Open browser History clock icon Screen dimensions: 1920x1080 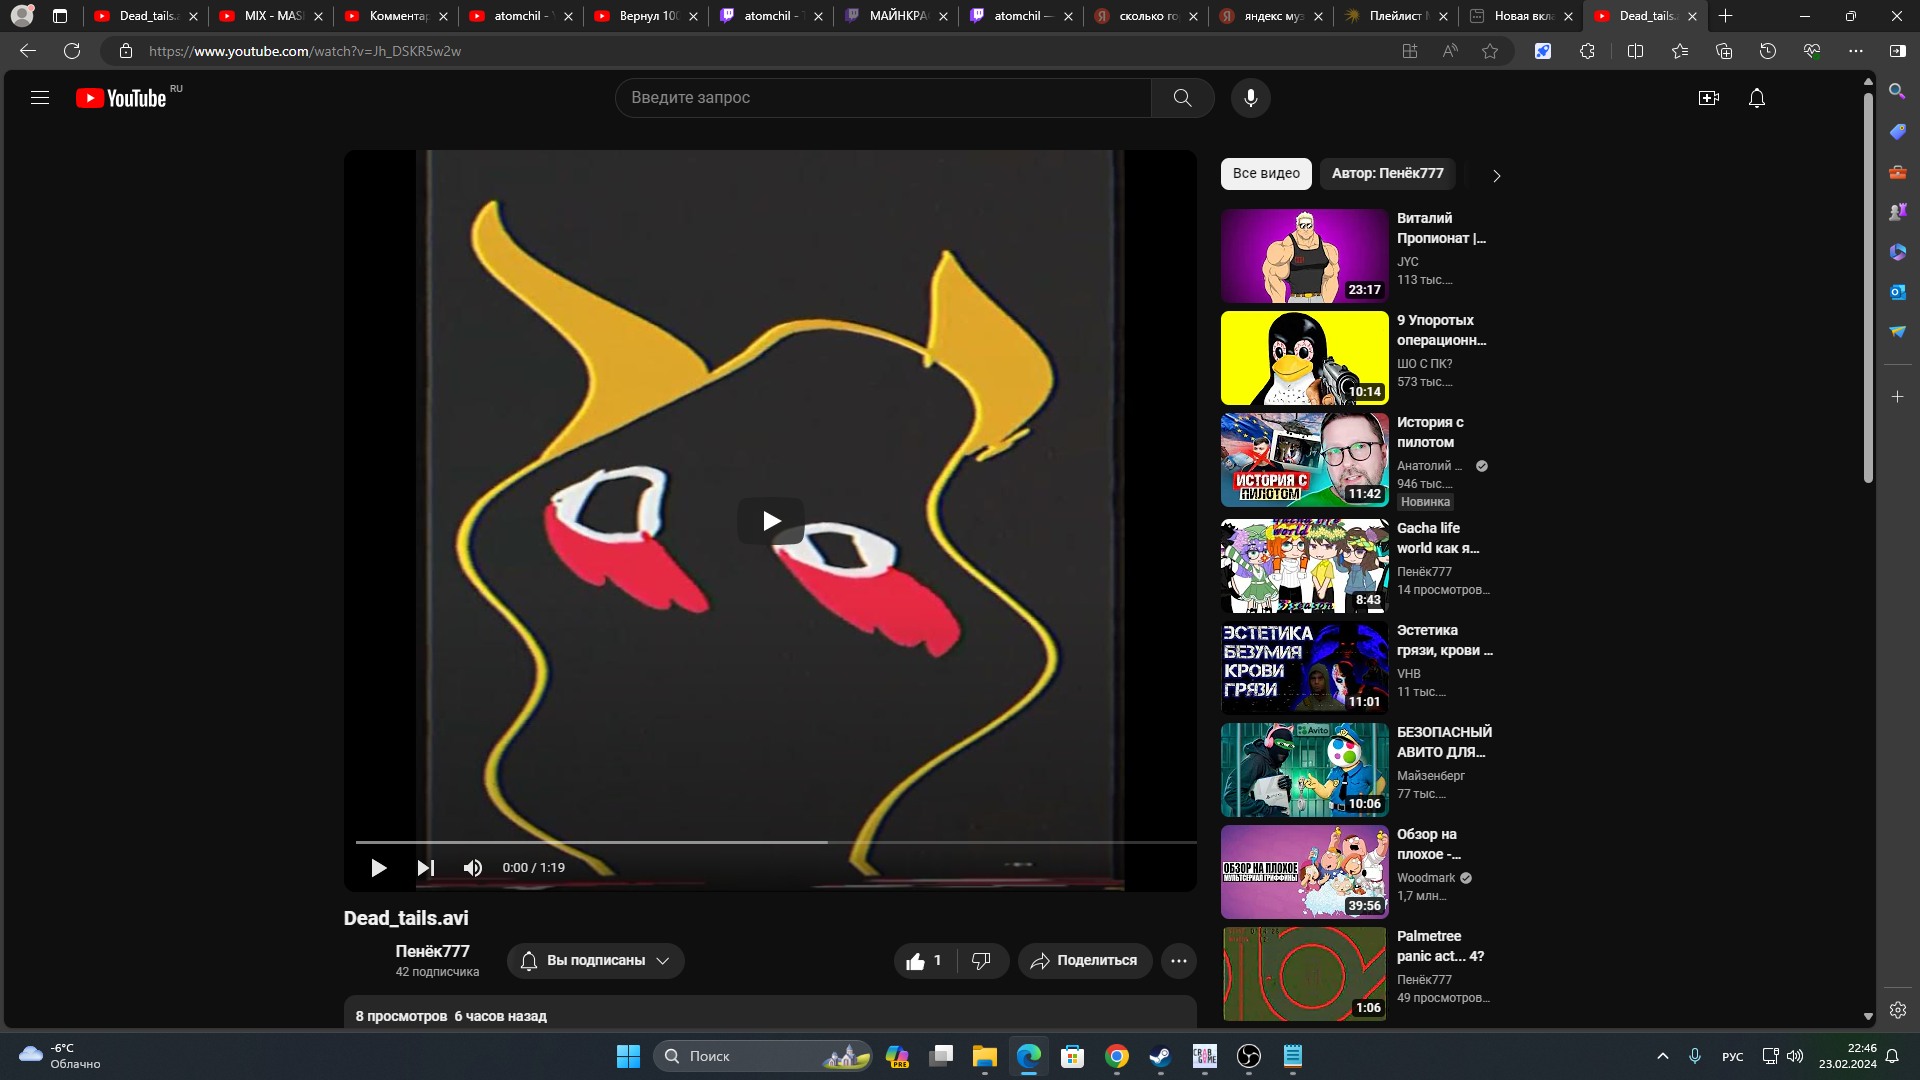click(1768, 51)
